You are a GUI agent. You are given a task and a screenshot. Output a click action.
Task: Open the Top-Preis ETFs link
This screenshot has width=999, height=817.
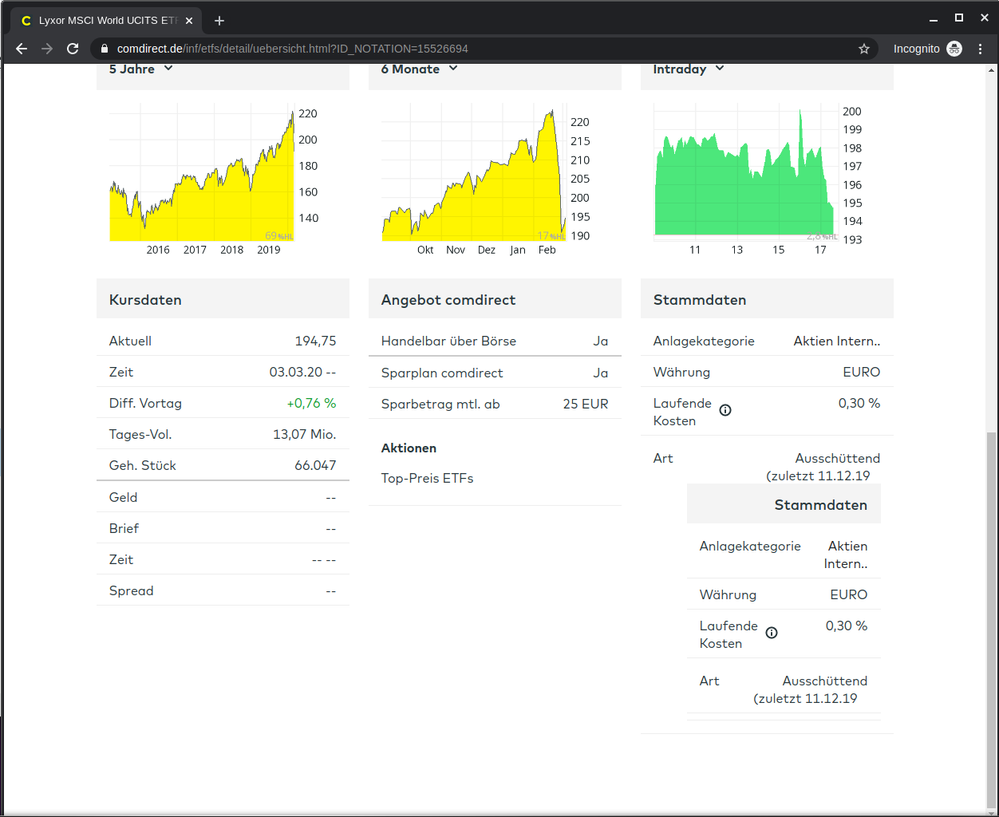coord(427,478)
